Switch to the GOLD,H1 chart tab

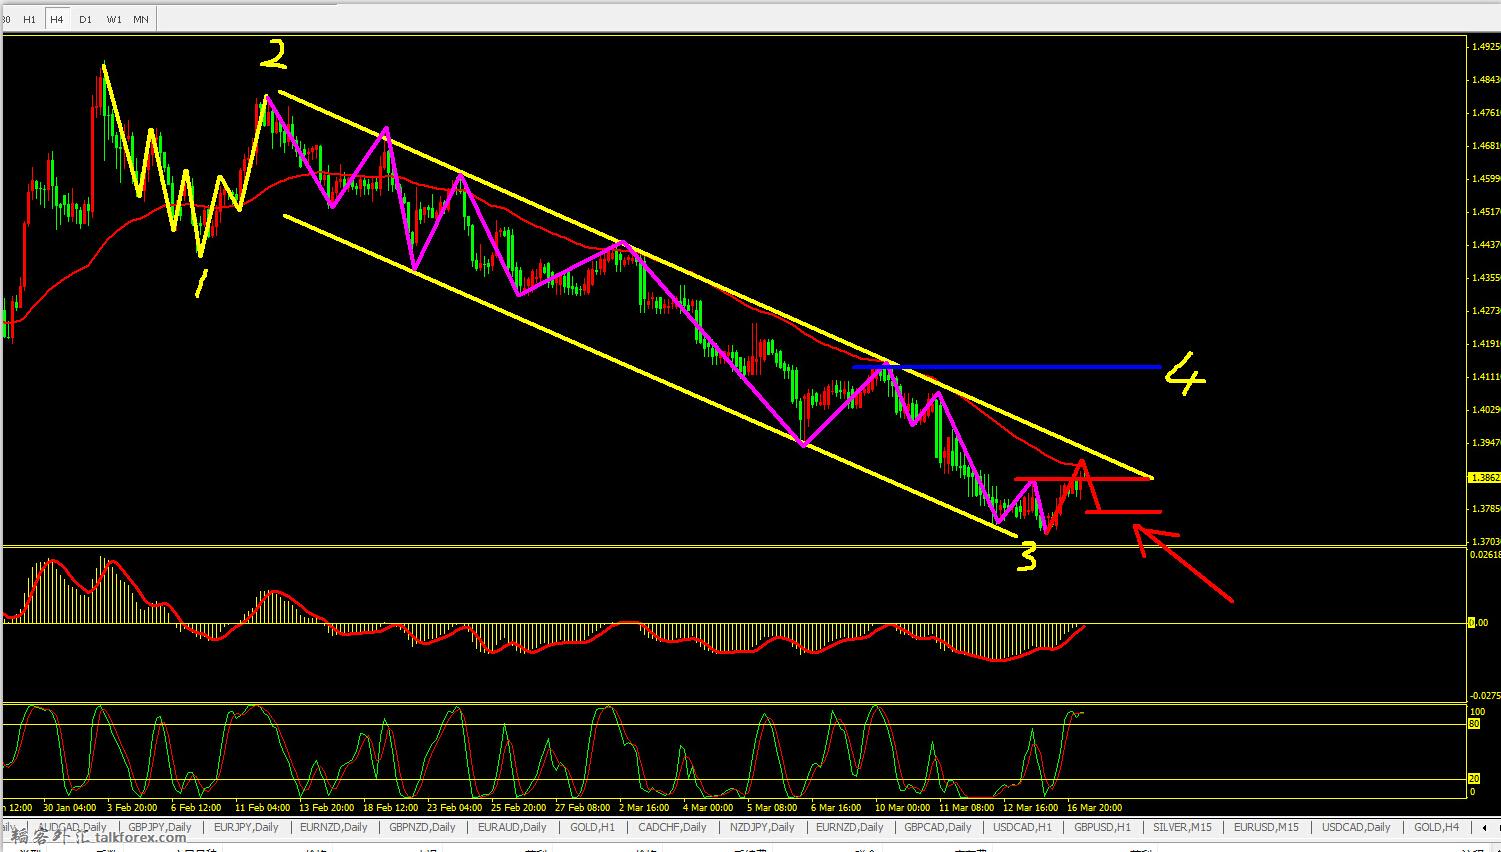tap(592, 827)
